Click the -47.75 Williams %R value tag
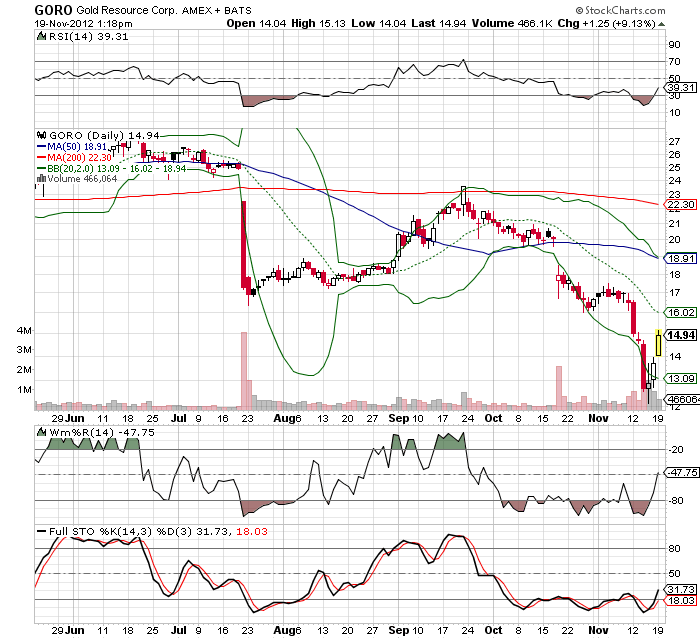The image size is (700, 639). tap(681, 472)
